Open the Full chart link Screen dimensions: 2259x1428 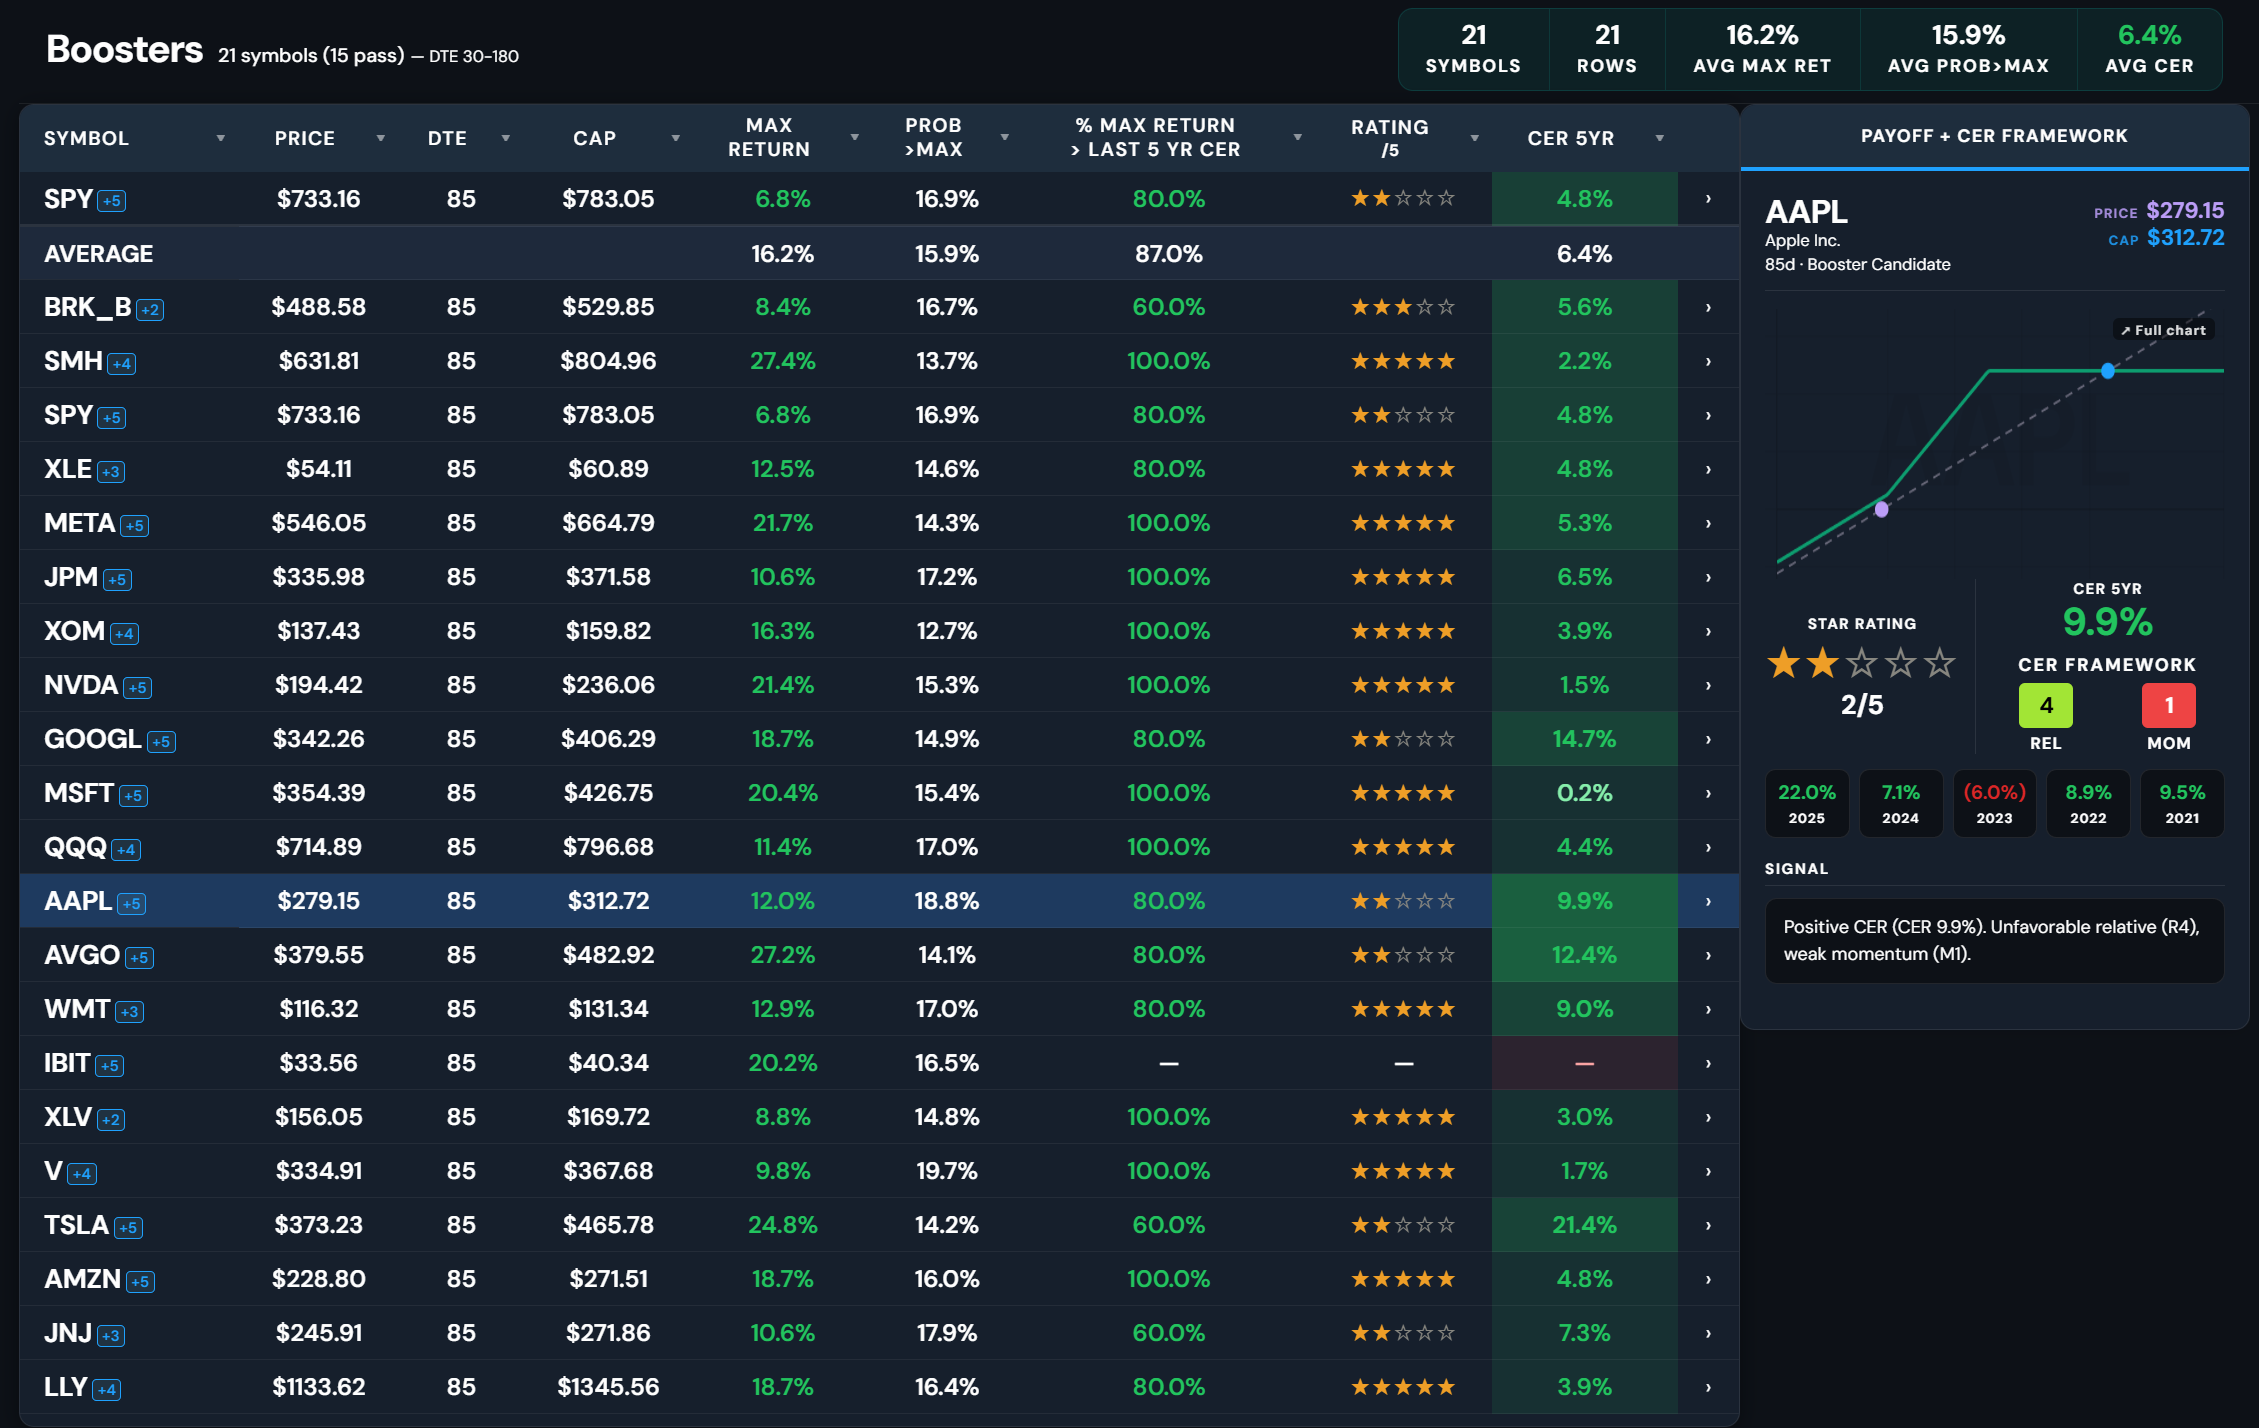coord(2163,330)
